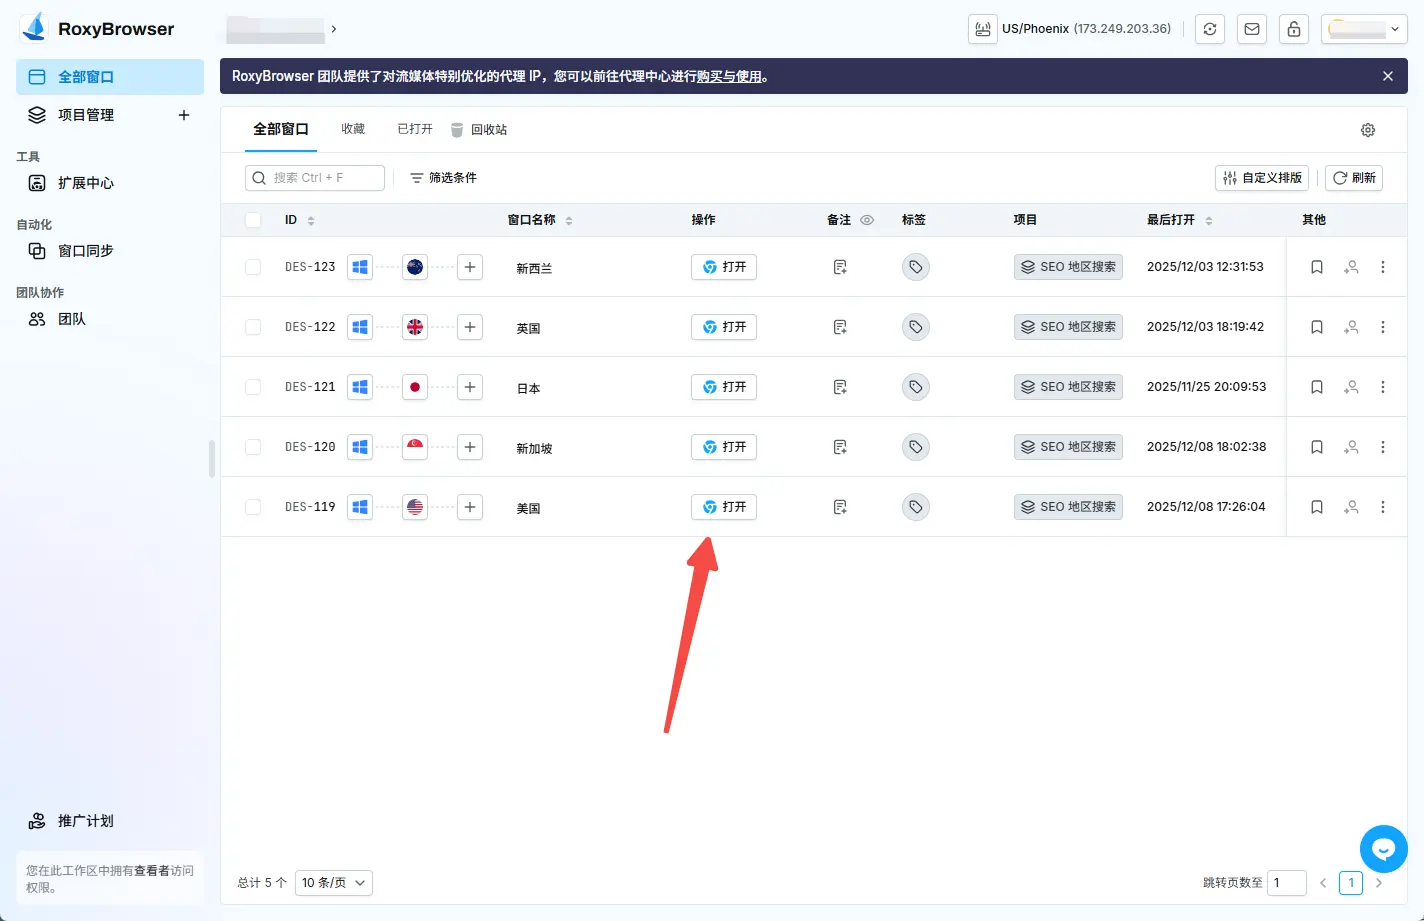The width and height of the screenshot is (1424, 921).
Task: Open the 回收站 recycle bin tab
Action: (490, 128)
